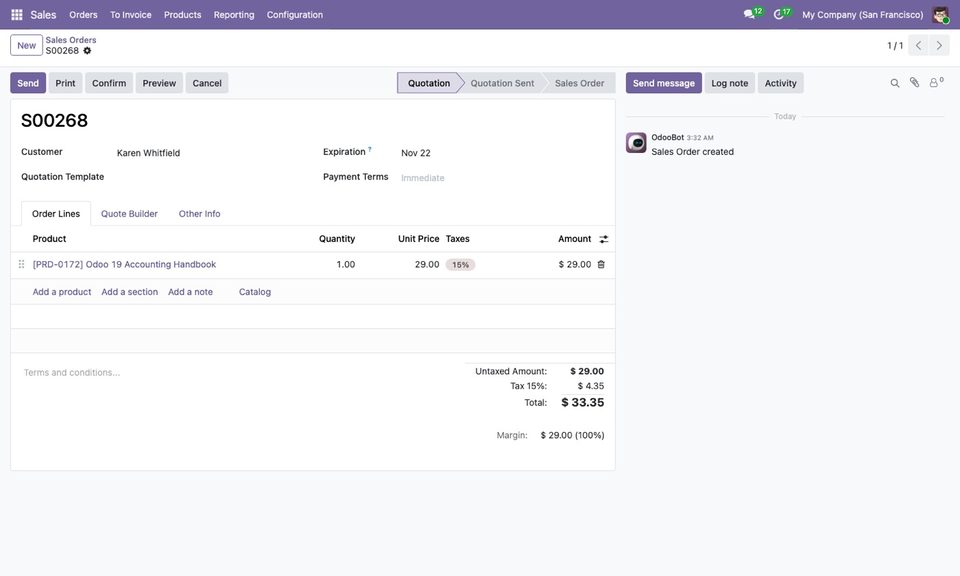Click the gear icon next to S00268
The width and height of the screenshot is (960, 576).
click(x=87, y=51)
